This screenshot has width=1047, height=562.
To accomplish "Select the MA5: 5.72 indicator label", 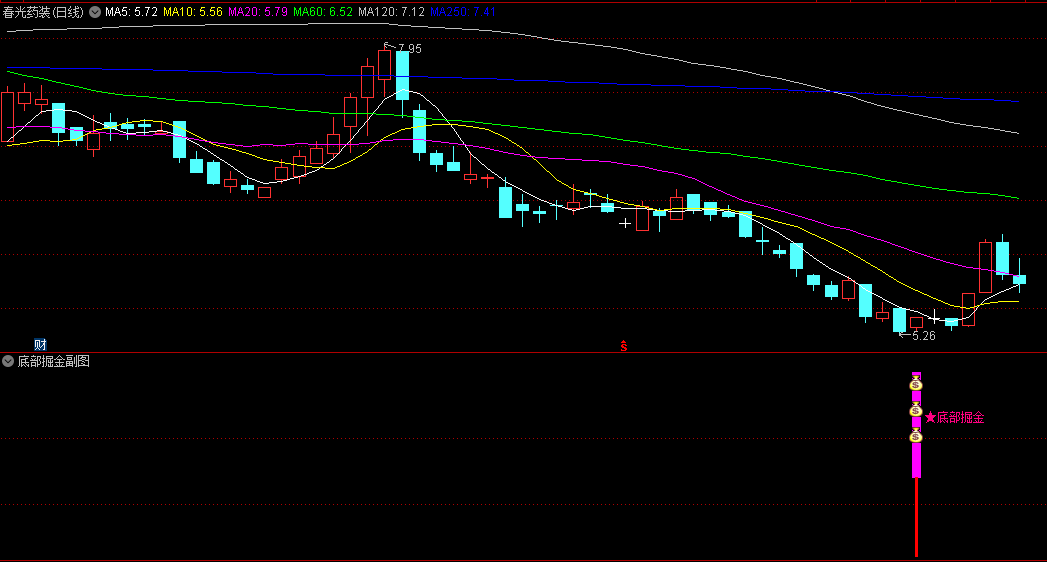I will click(x=132, y=12).
